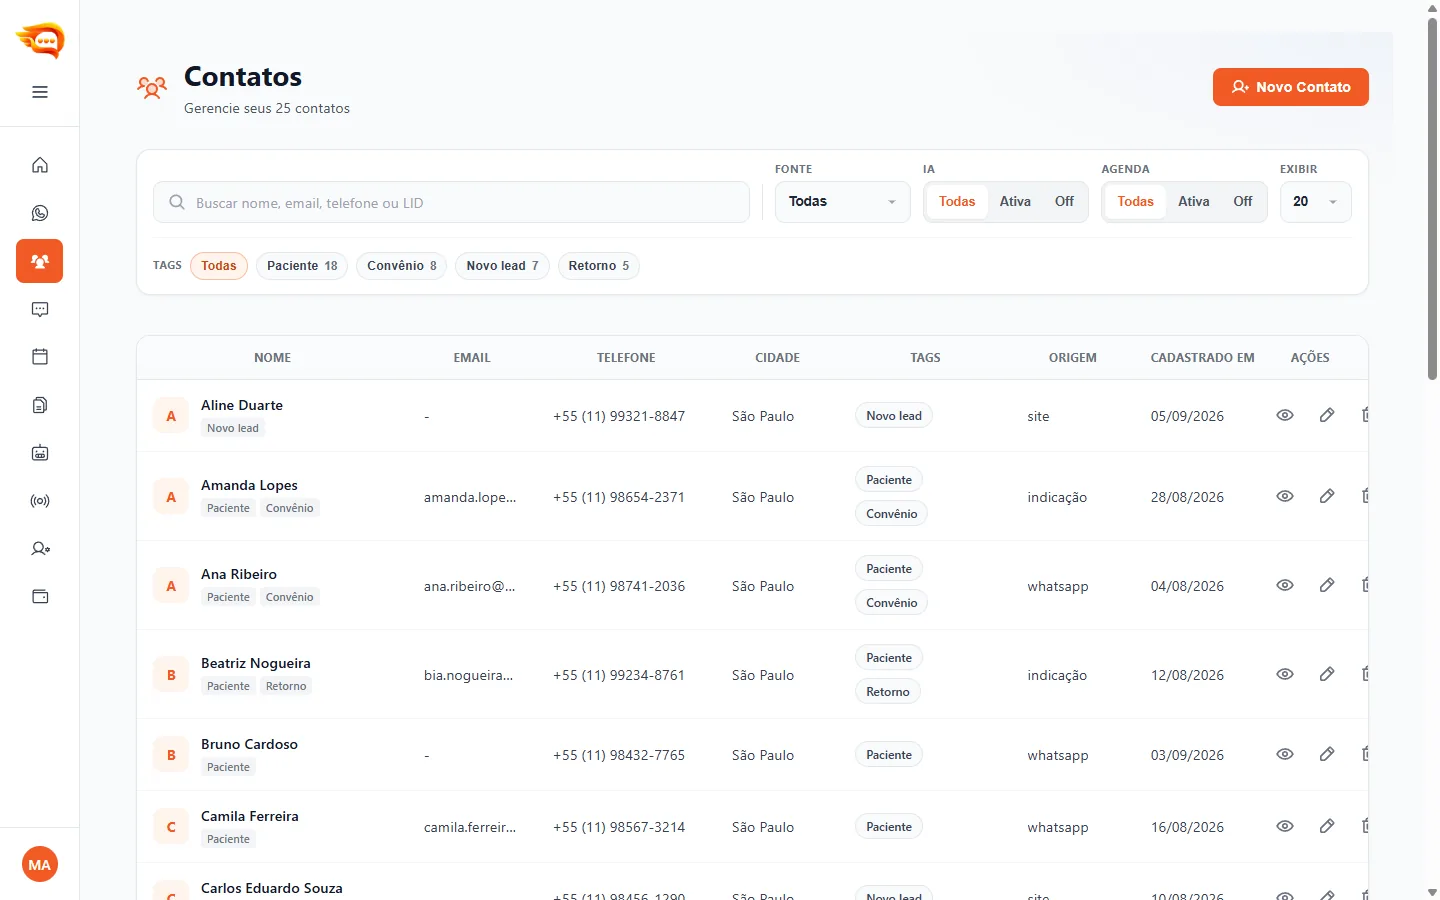Image resolution: width=1440 pixels, height=900 pixels.
Task: Click the app logo at the top of the sidebar
Action: (40, 40)
